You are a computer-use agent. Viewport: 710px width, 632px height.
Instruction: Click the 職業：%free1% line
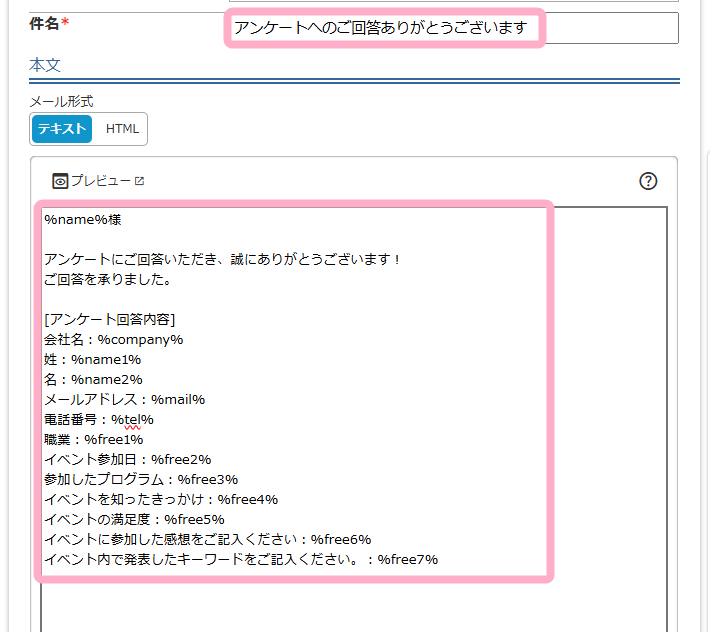tap(94, 440)
